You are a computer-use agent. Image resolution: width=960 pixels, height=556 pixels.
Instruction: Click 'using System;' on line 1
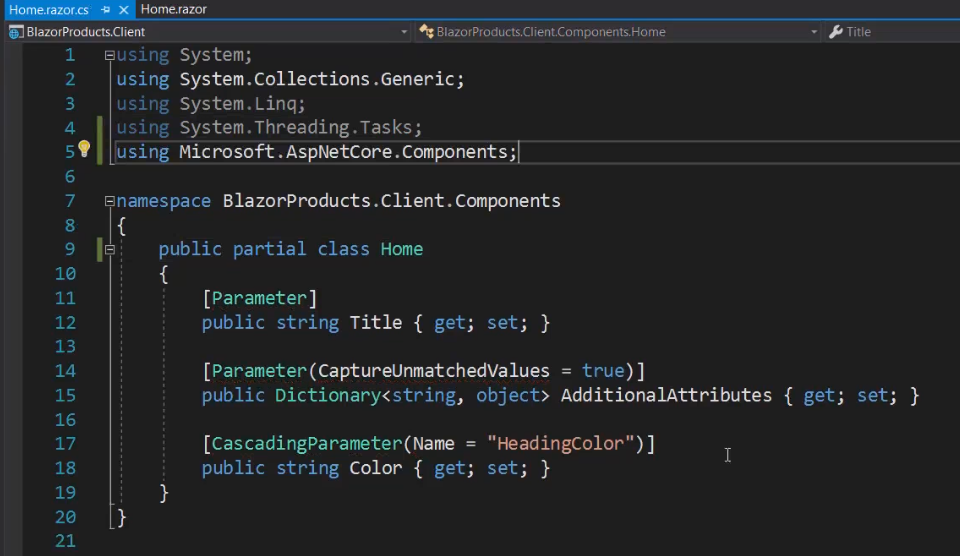click(184, 55)
